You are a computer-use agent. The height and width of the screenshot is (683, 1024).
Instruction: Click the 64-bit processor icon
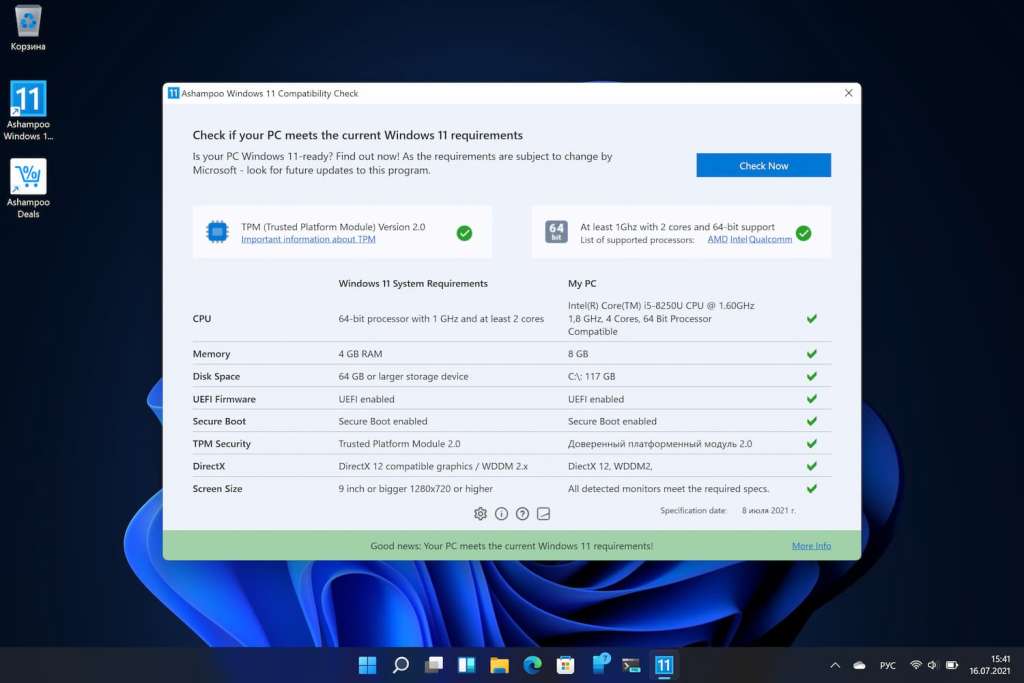coord(556,232)
